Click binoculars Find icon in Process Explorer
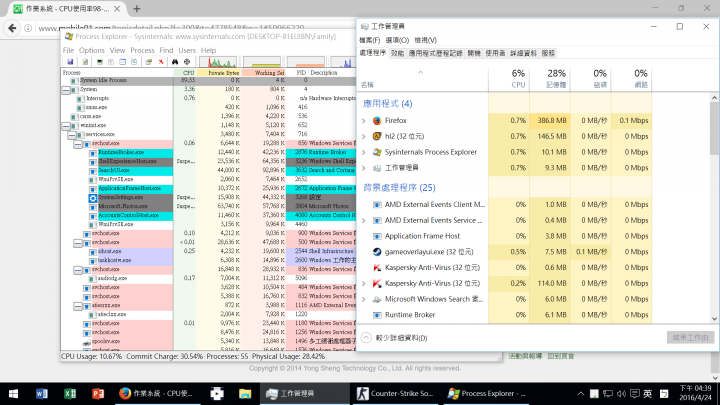The image size is (720, 405). (175, 62)
